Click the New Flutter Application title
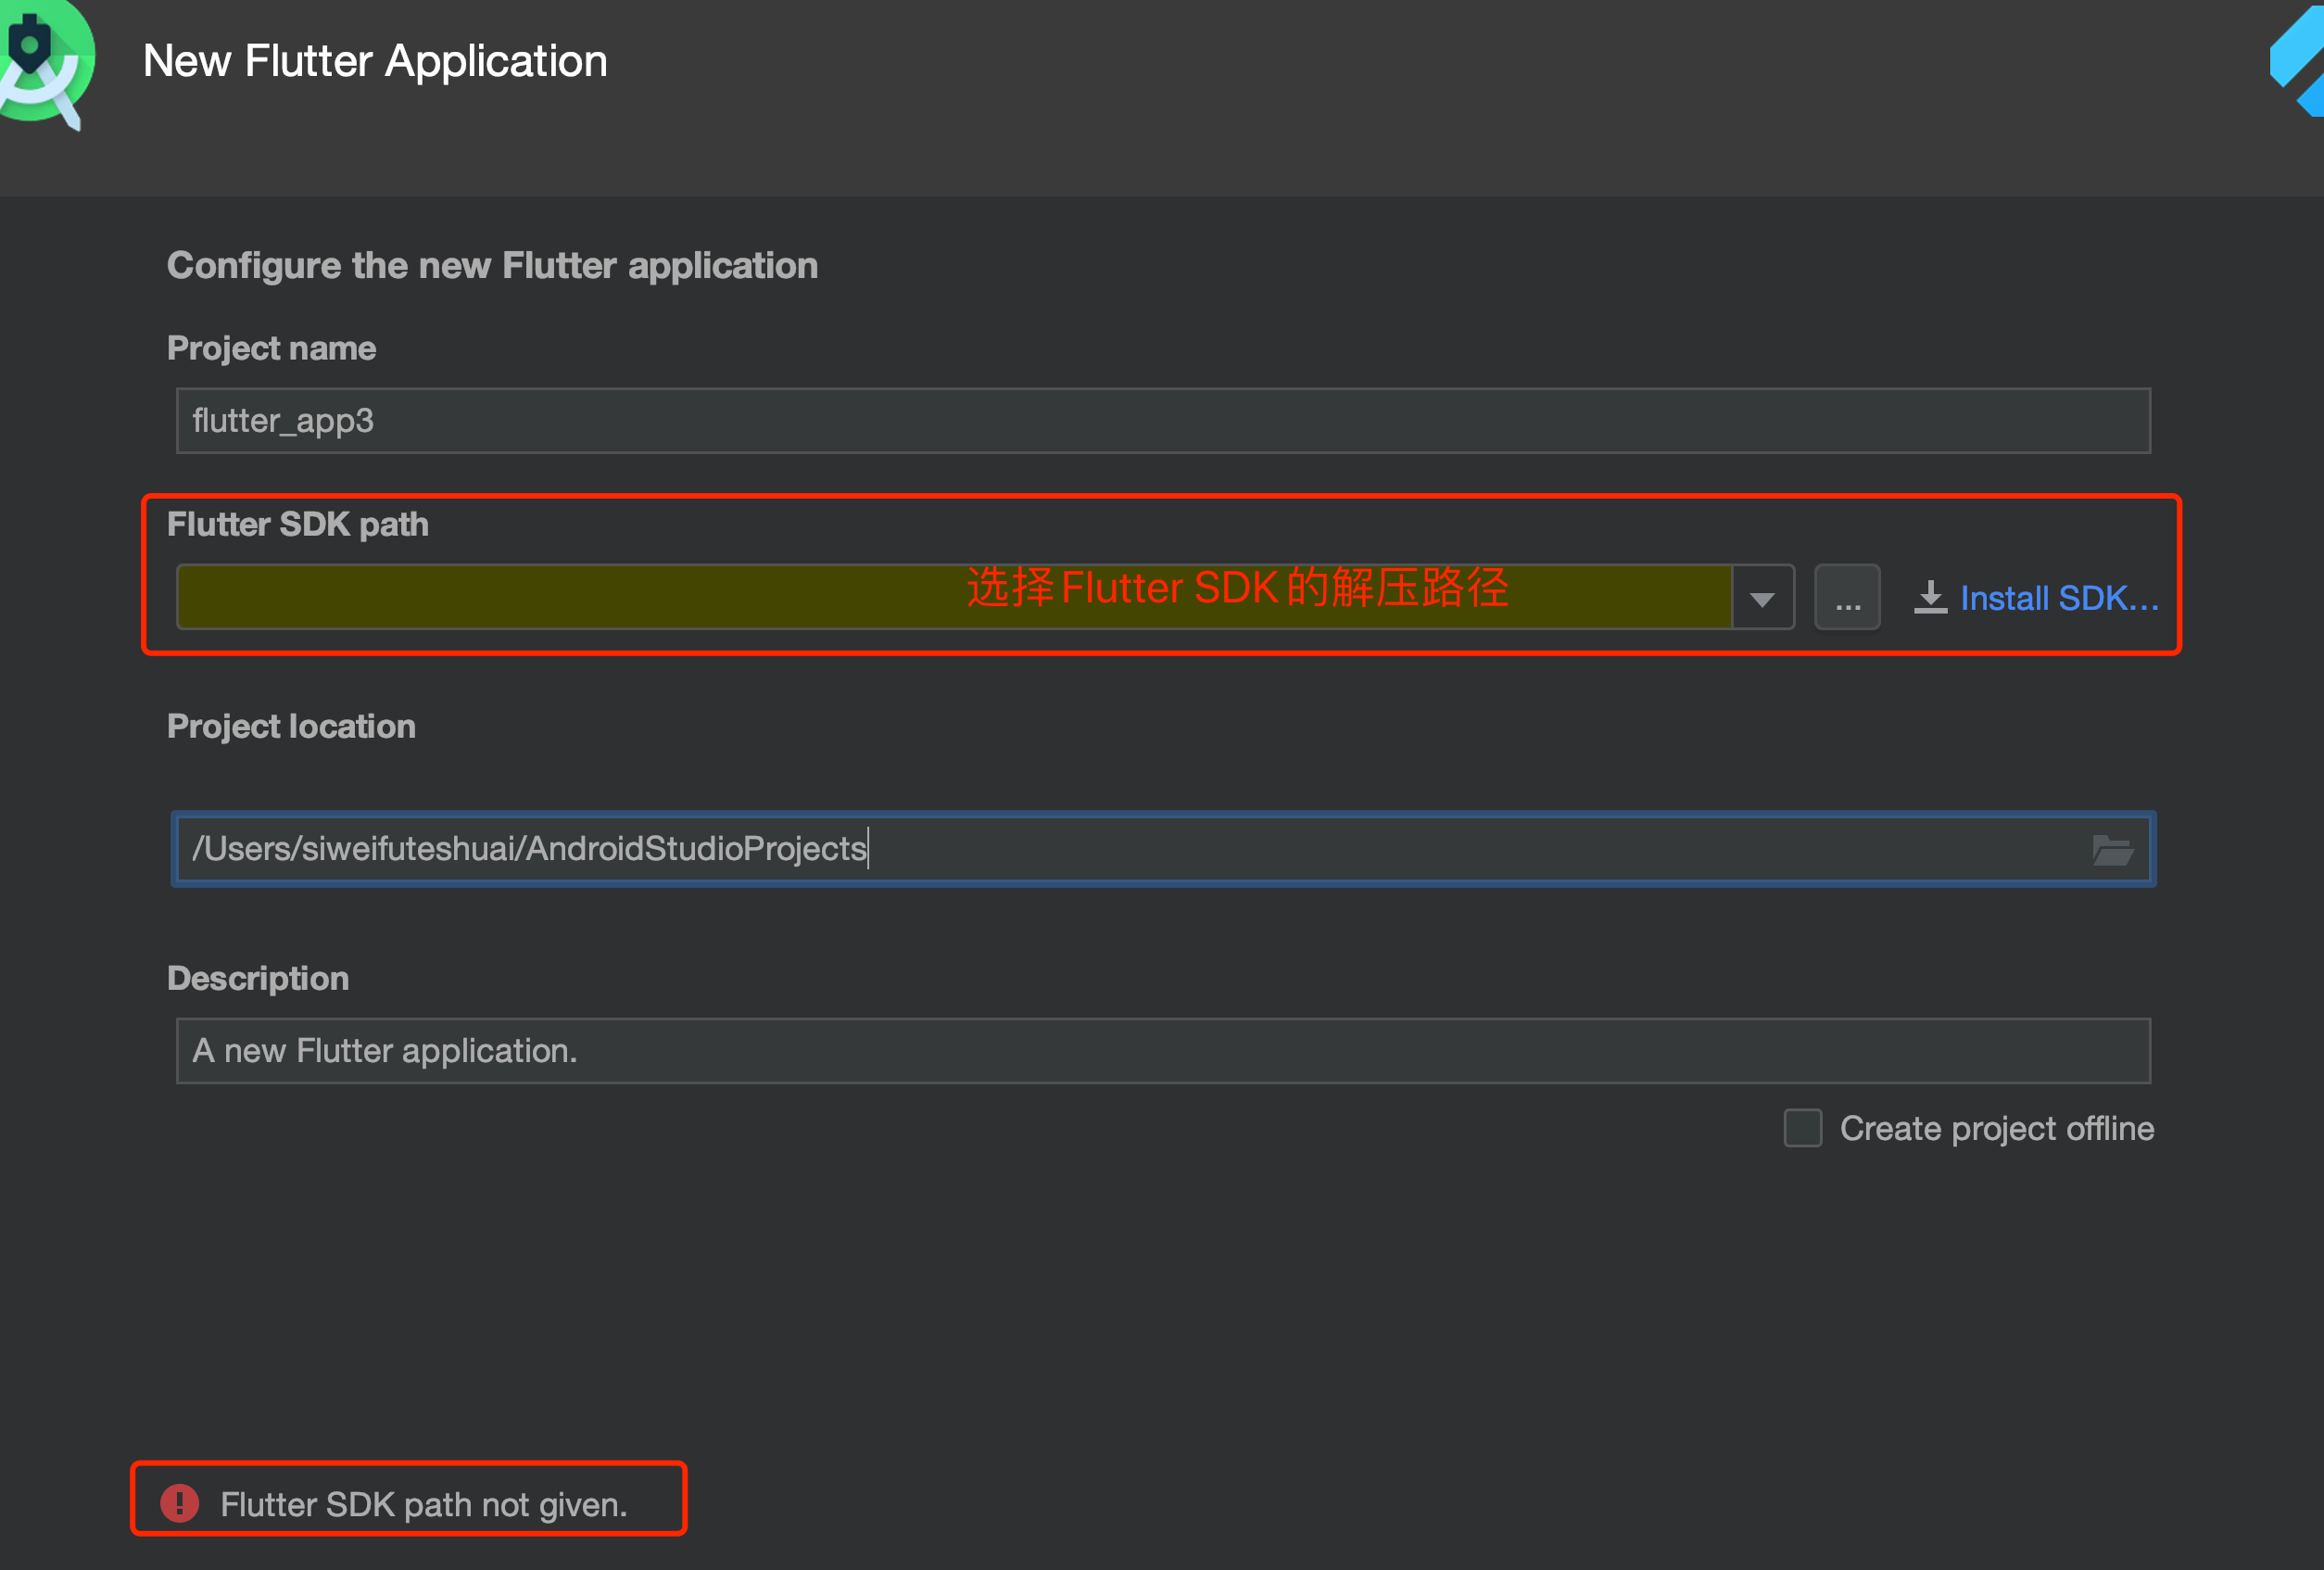The height and width of the screenshot is (1570, 2324). tap(375, 61)
